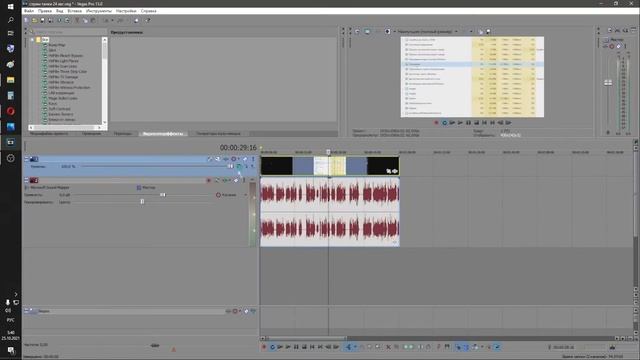This screenshot has width=640, height=360.
Task: Toggle Auto Ripple on bottom toolbar
Action: click(475, 347)
